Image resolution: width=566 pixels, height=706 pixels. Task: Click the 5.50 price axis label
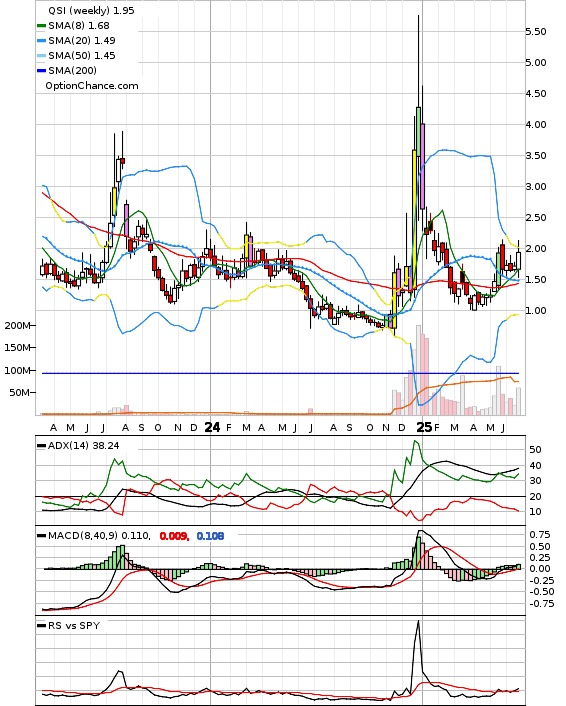click(536, 32)
